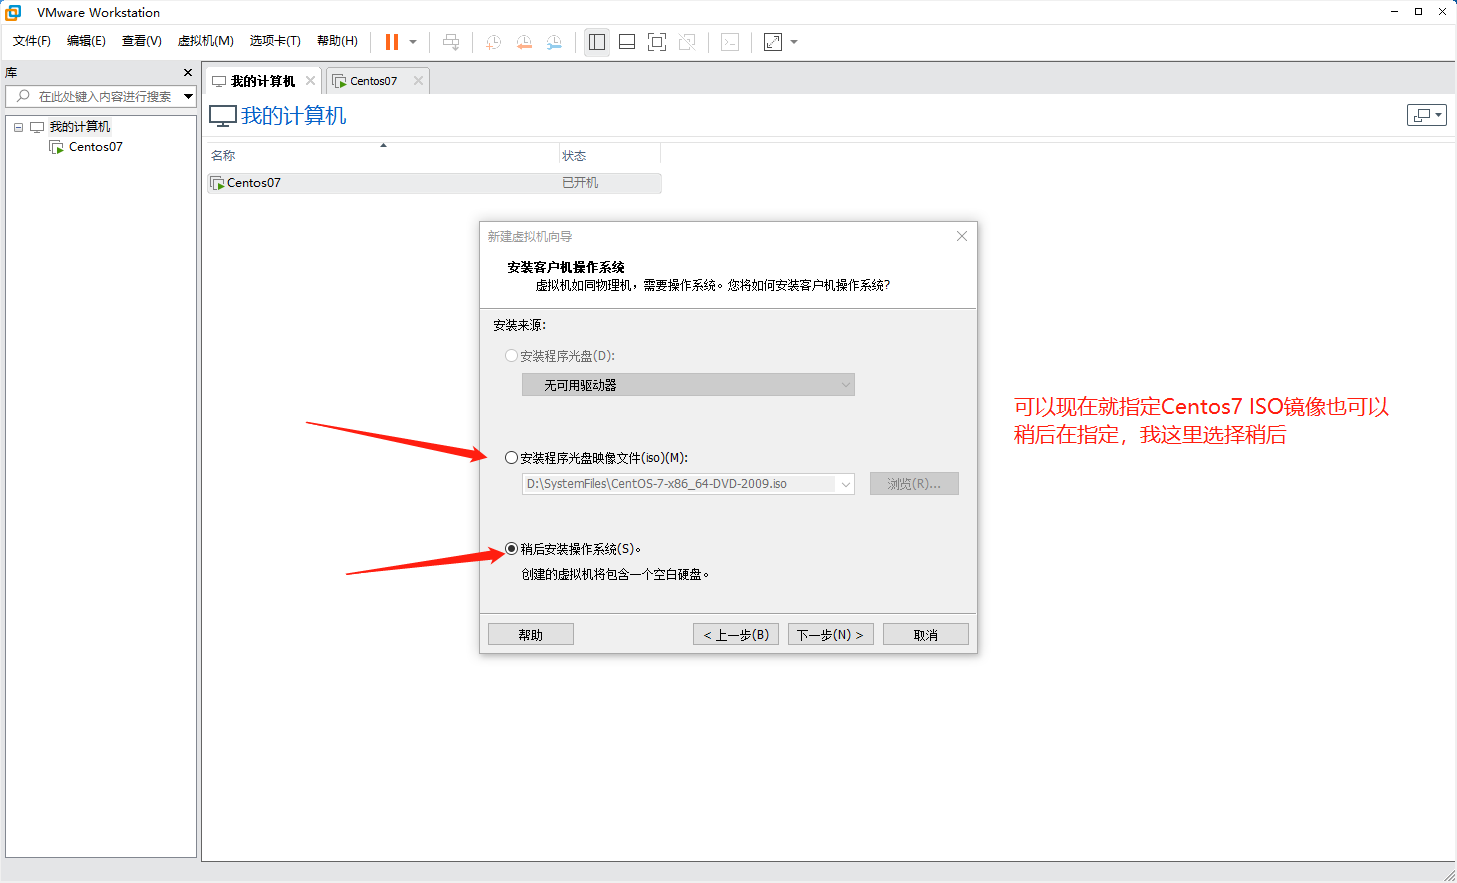The height and width of the screenshot is (883, 1457).
Task: Close the 新建虚拟机向导 dialog
Action: pos(962,236)
